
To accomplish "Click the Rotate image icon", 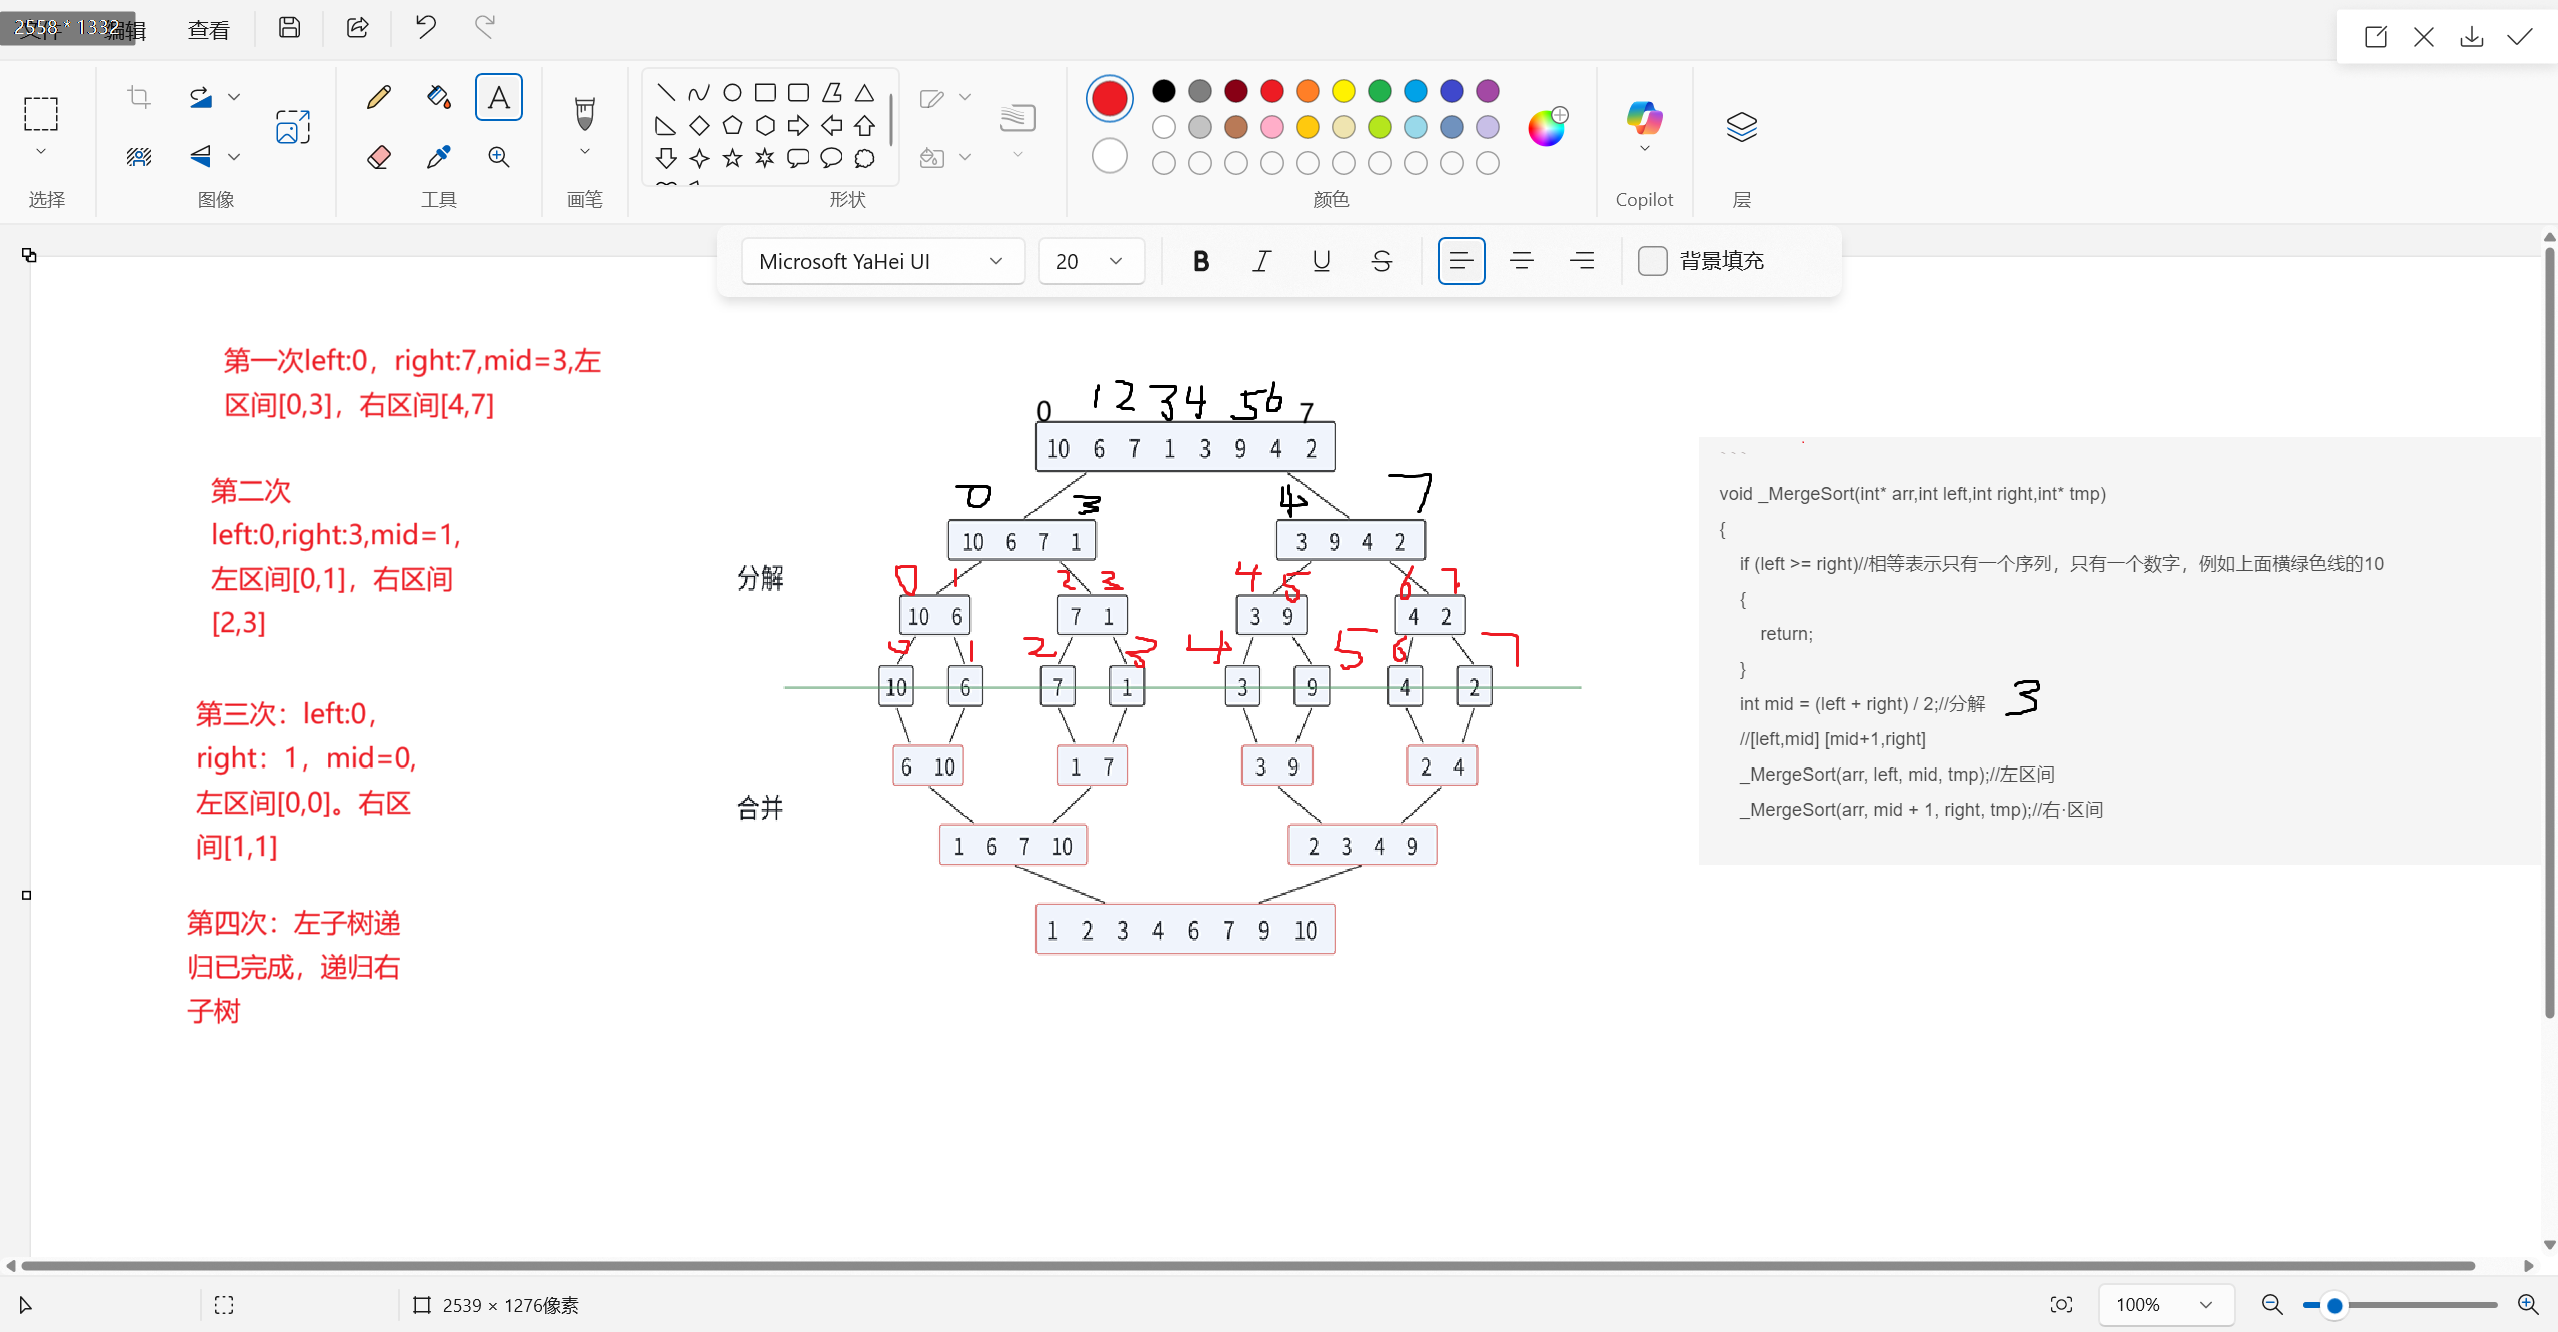I will 201,97.
